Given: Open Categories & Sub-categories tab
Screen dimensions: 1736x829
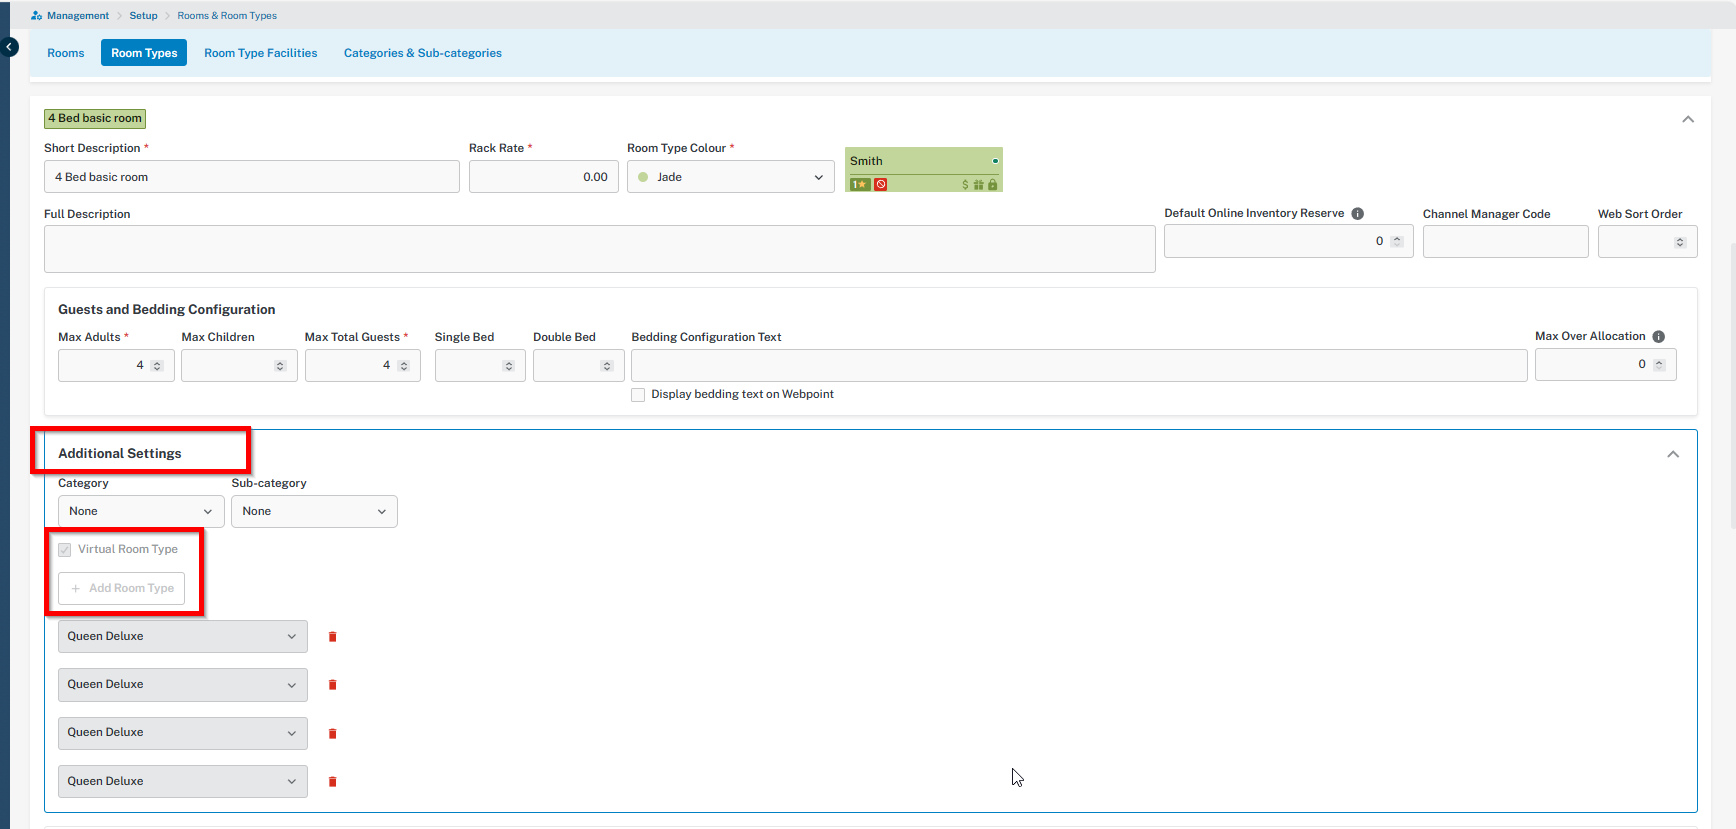Looking at the screenshot, I should coord(423,53).
